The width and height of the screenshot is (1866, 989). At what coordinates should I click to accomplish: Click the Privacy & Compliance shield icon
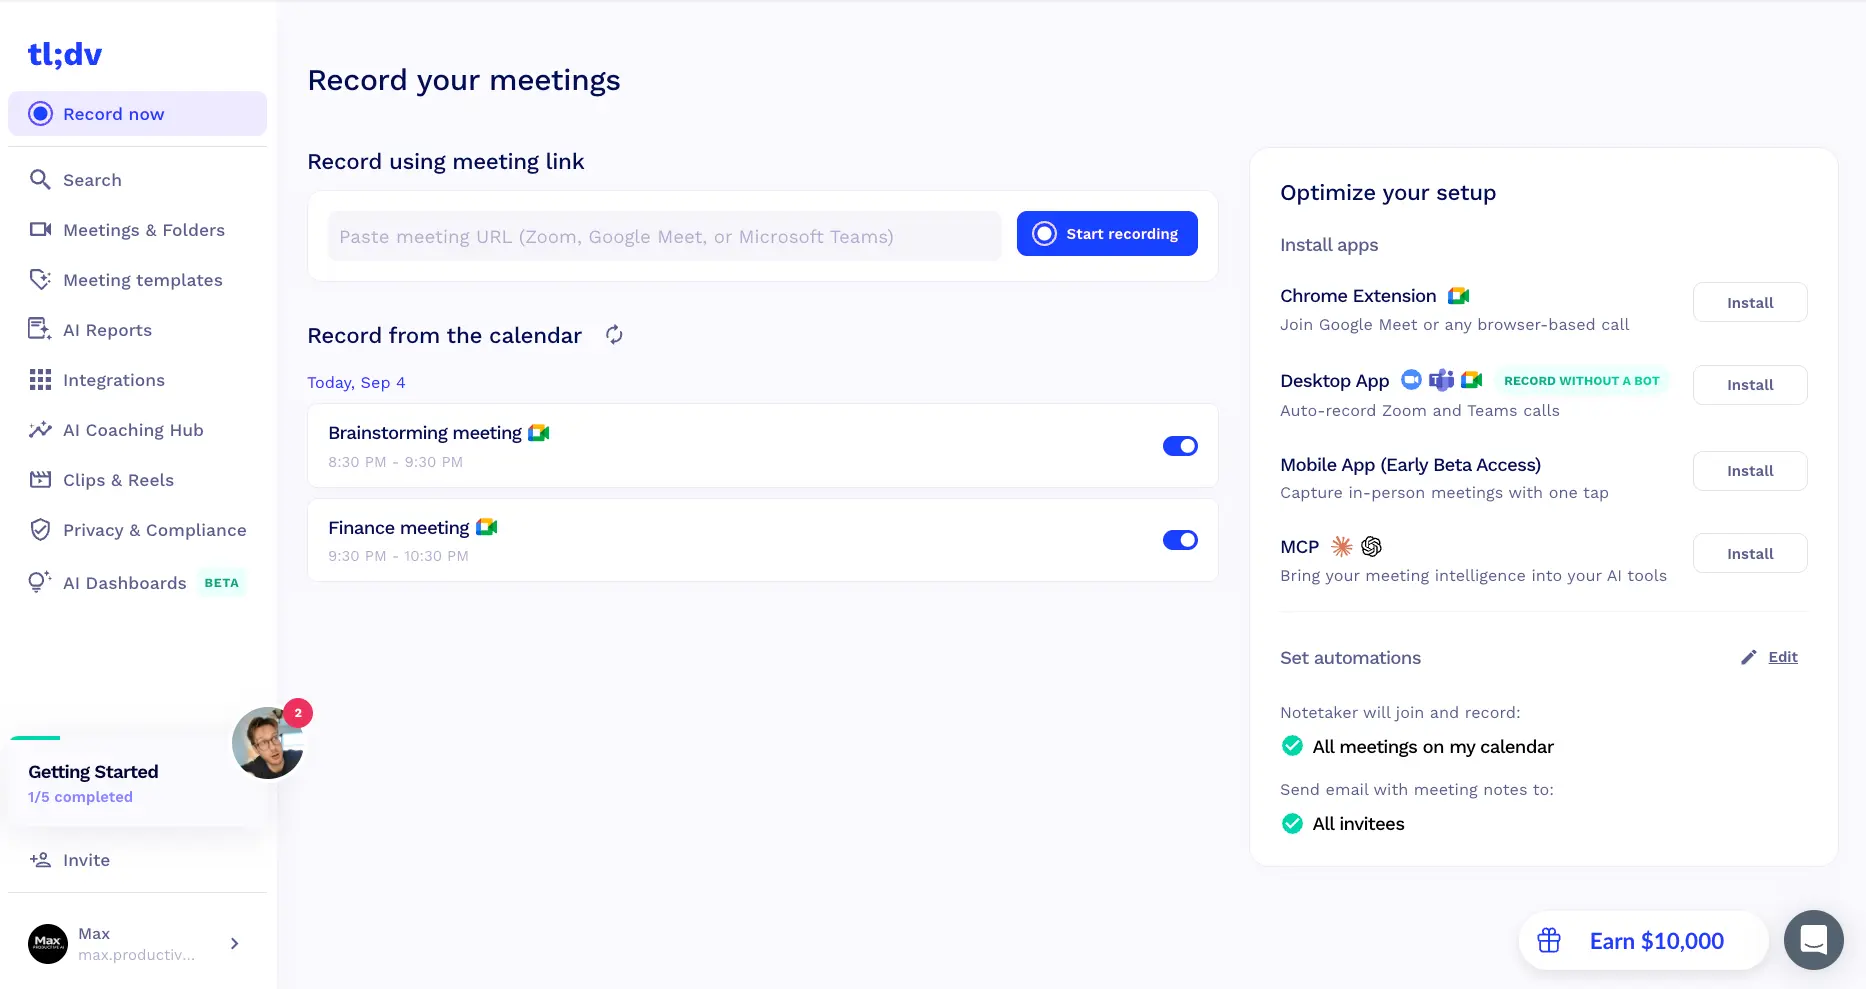[x=40, y=530]
